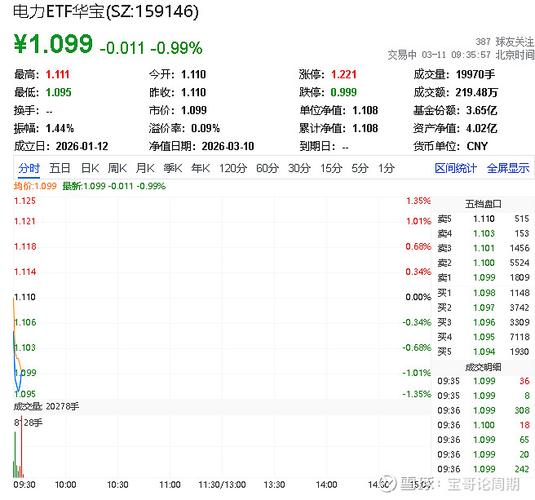Click the 溢价率 value 0.09%
The height and width of the screenshot is (500, 535).
[x=205, y=128]
